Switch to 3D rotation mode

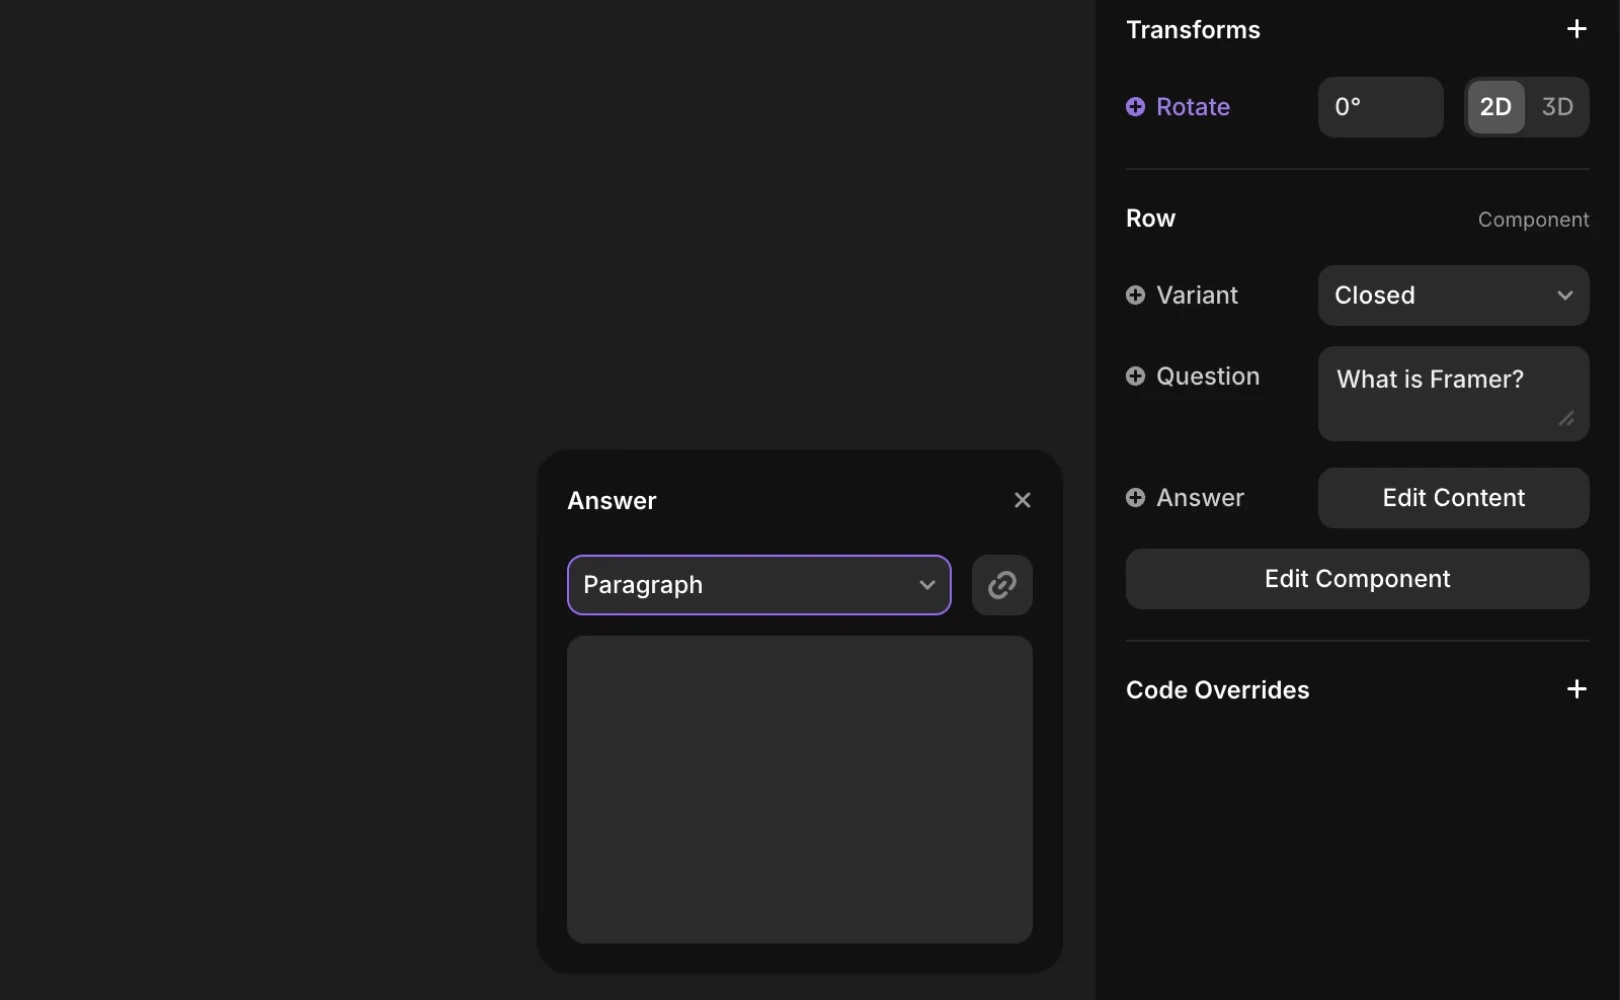(1557, 107)
